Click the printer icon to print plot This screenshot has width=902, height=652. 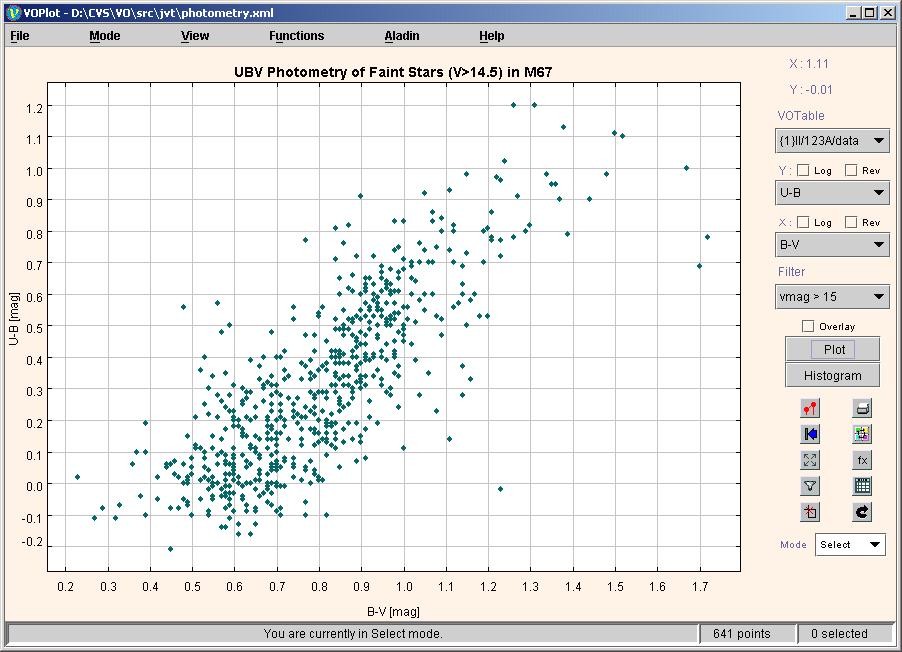click(862, 408)
